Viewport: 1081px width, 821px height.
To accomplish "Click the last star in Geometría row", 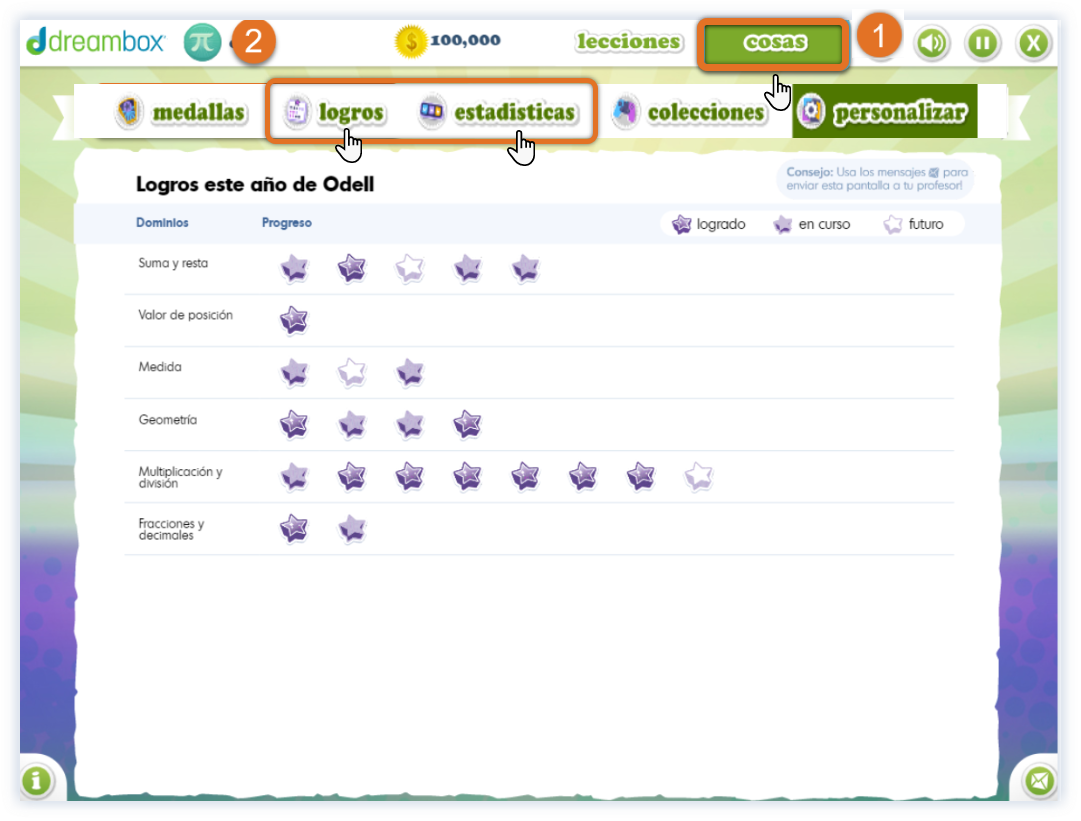I will (x=467, y=425).
